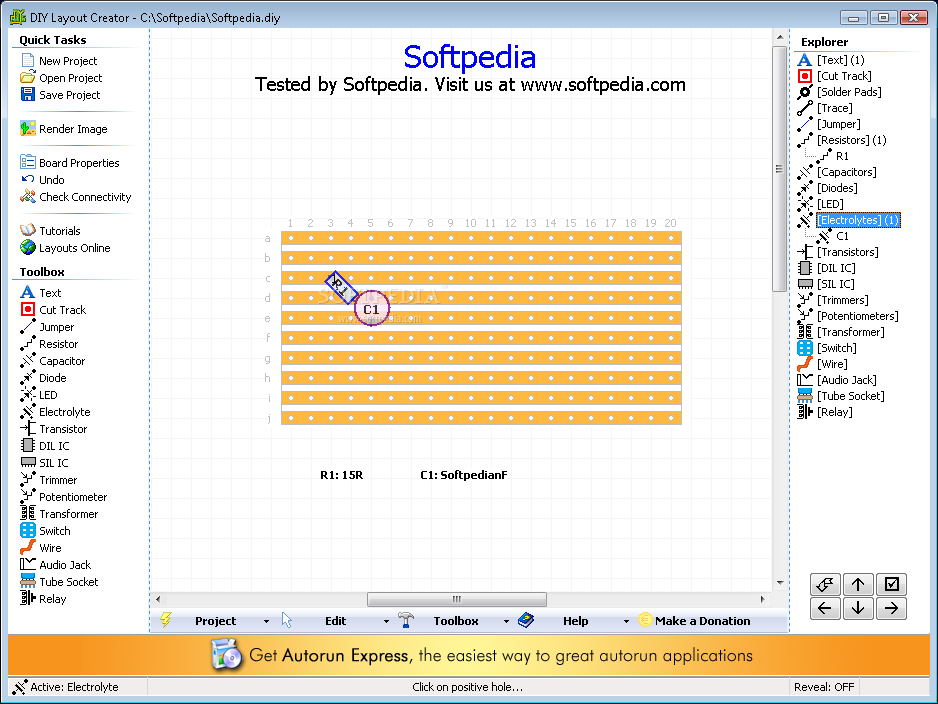Open Board Properties
Viewport: 938px width, 704px height.
pos(69,163)
